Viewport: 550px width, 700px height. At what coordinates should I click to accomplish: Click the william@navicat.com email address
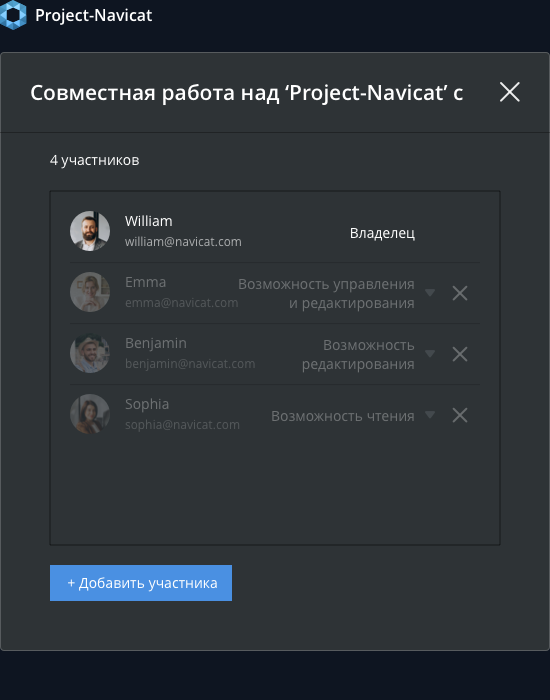click(x=183, y=242)
